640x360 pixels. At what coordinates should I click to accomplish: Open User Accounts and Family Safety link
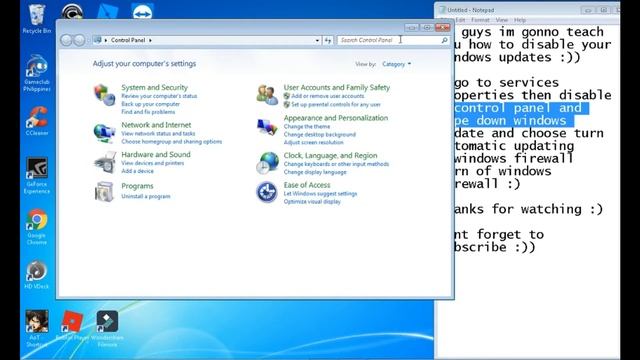point(337,87)
